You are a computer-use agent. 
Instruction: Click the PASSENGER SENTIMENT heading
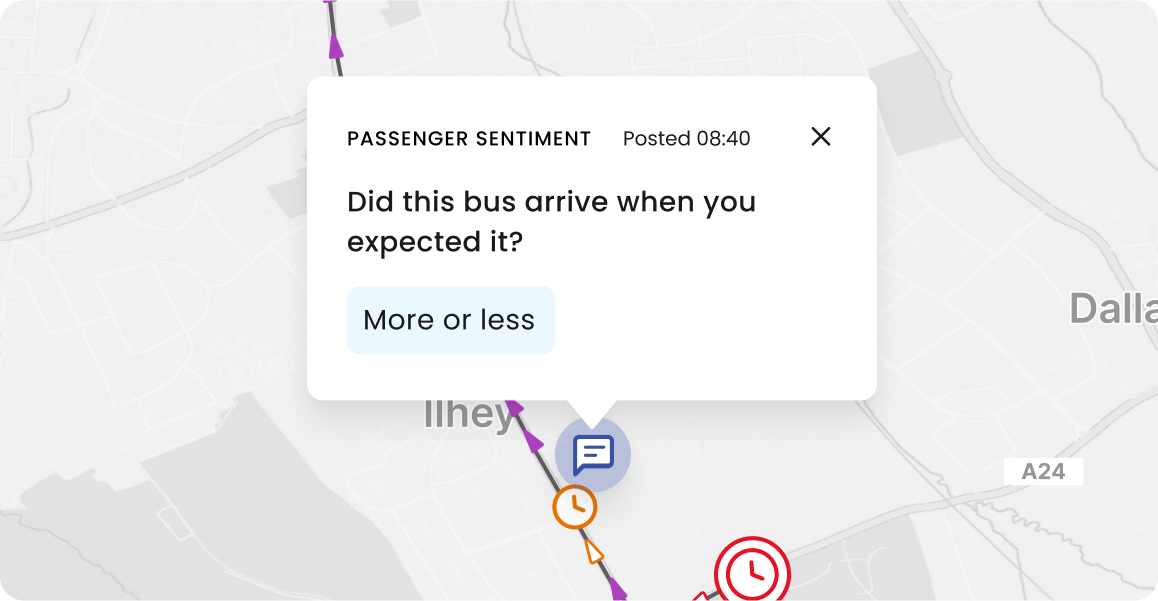(x=469, y=139)
